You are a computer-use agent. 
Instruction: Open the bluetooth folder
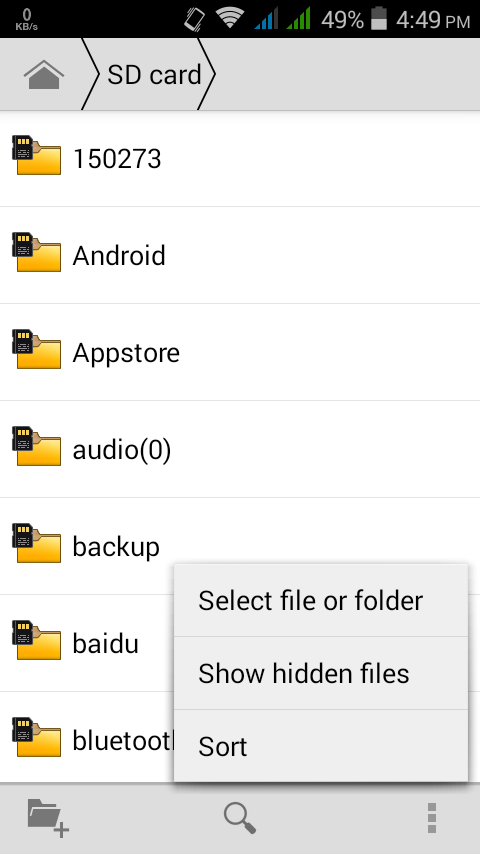click(87, 736)
